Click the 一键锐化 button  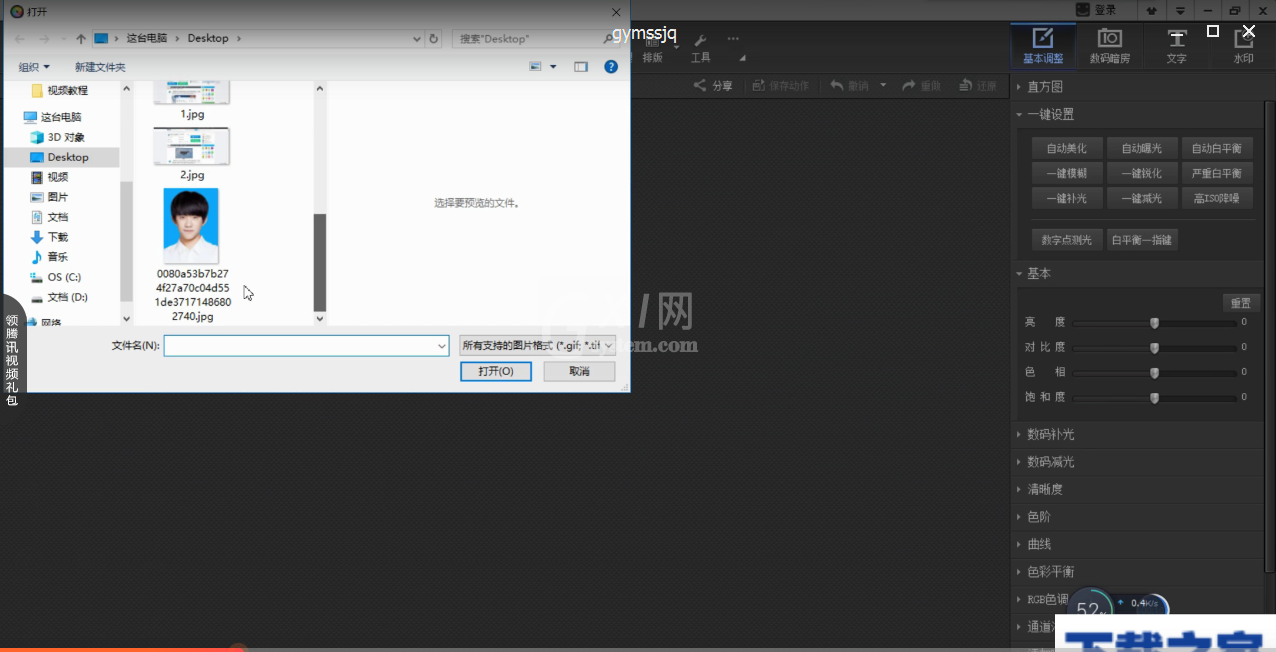point(1142,173)
